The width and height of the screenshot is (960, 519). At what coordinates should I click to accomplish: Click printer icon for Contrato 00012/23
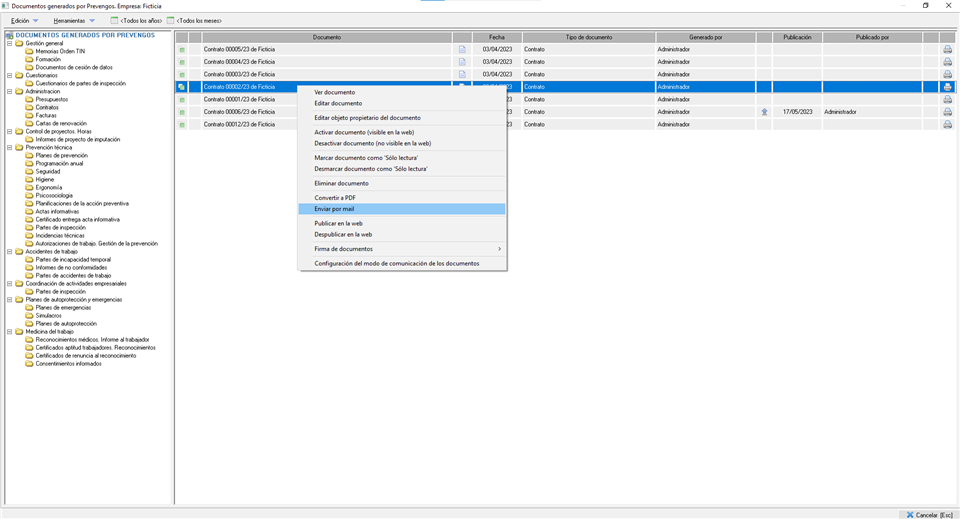pos(947,124)
